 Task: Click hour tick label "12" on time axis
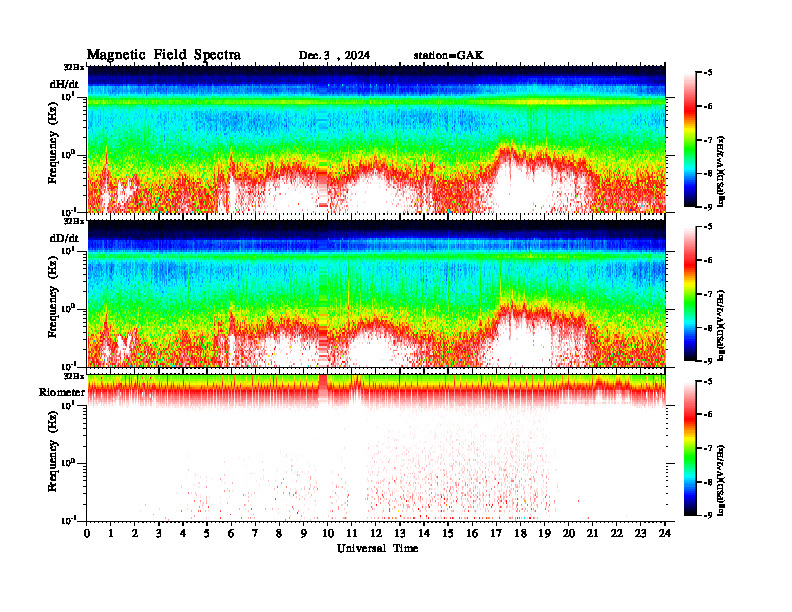pos(375,534)
